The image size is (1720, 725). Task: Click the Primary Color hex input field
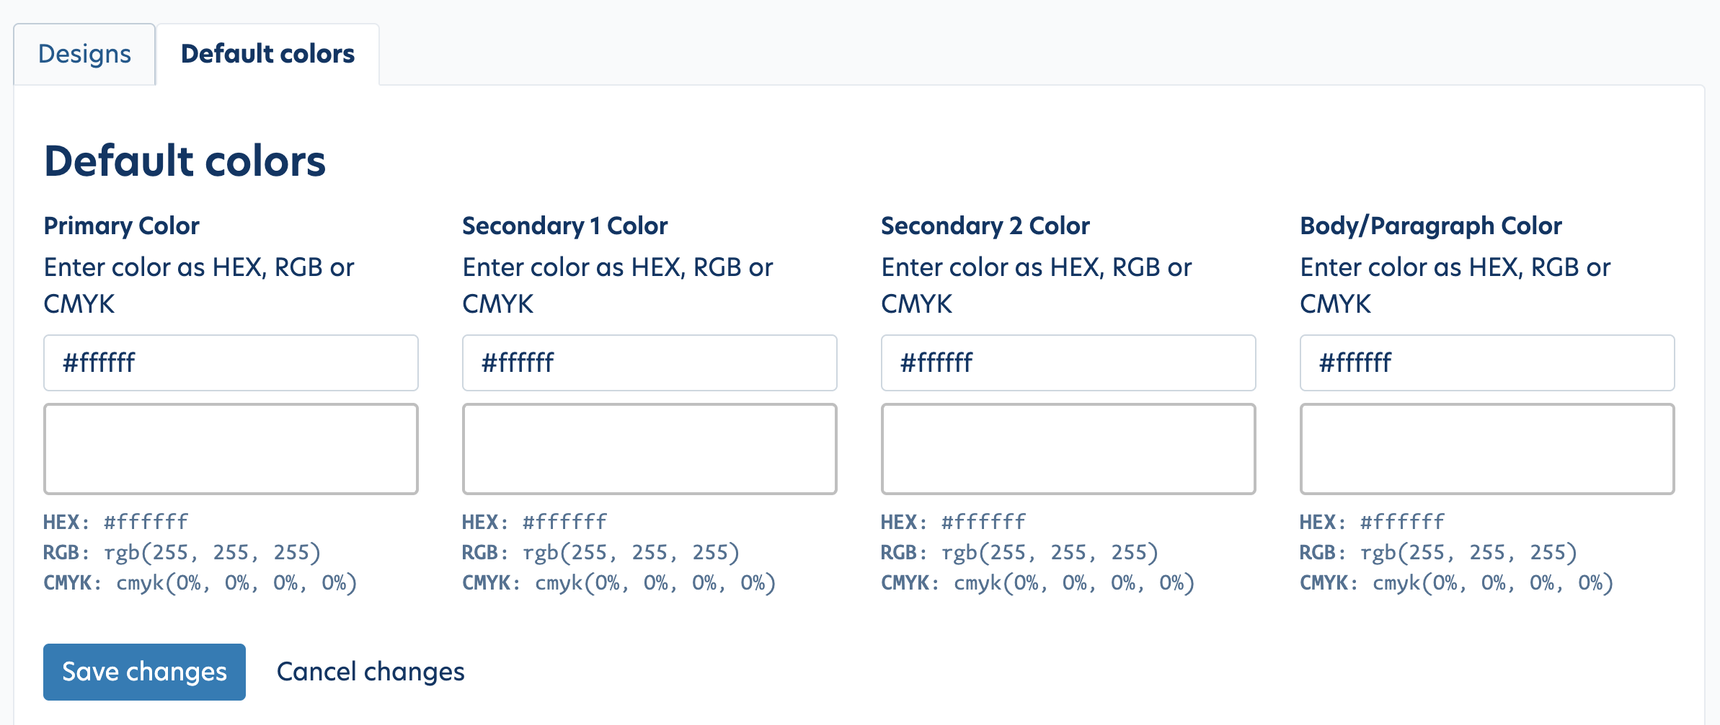[x=231, y=363]
